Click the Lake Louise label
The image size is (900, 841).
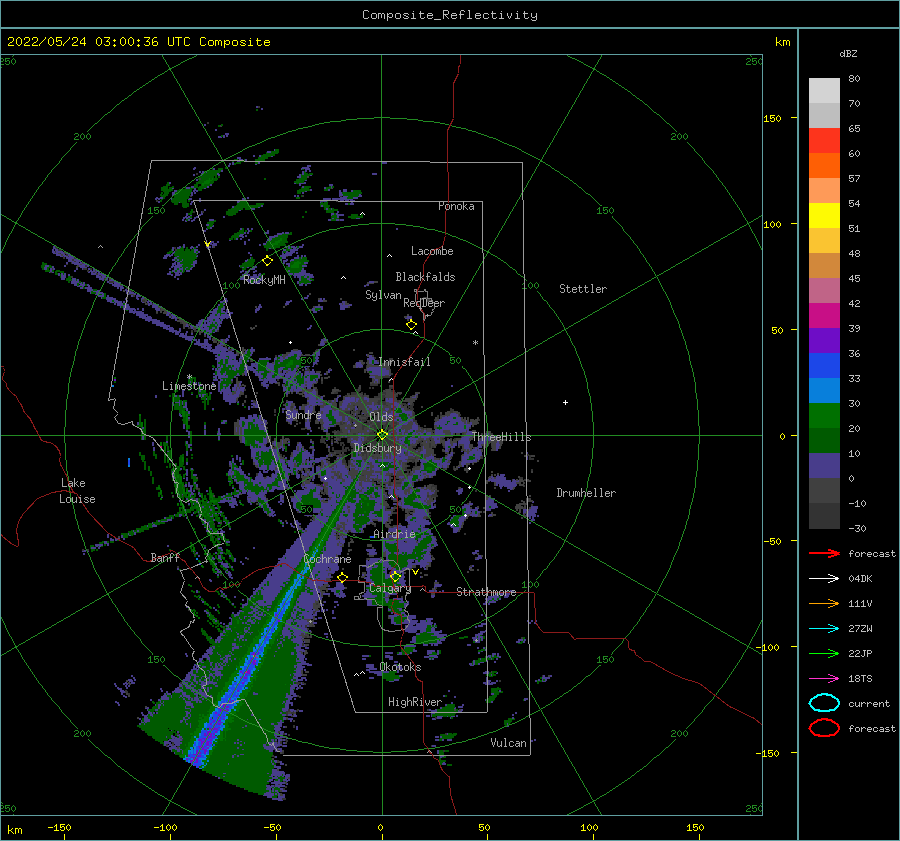77,491
